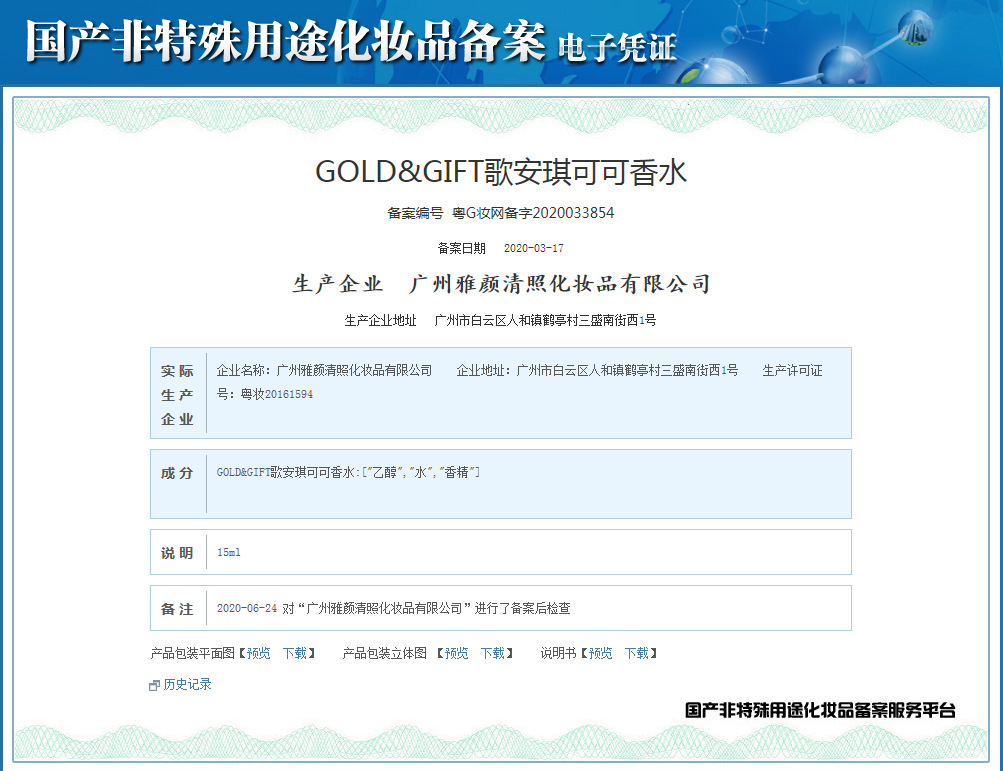Click the 国产非特殊用途化妆品备案服务平台 footer text
This screenshot has width=1003, height=771.
click(820, 710)
